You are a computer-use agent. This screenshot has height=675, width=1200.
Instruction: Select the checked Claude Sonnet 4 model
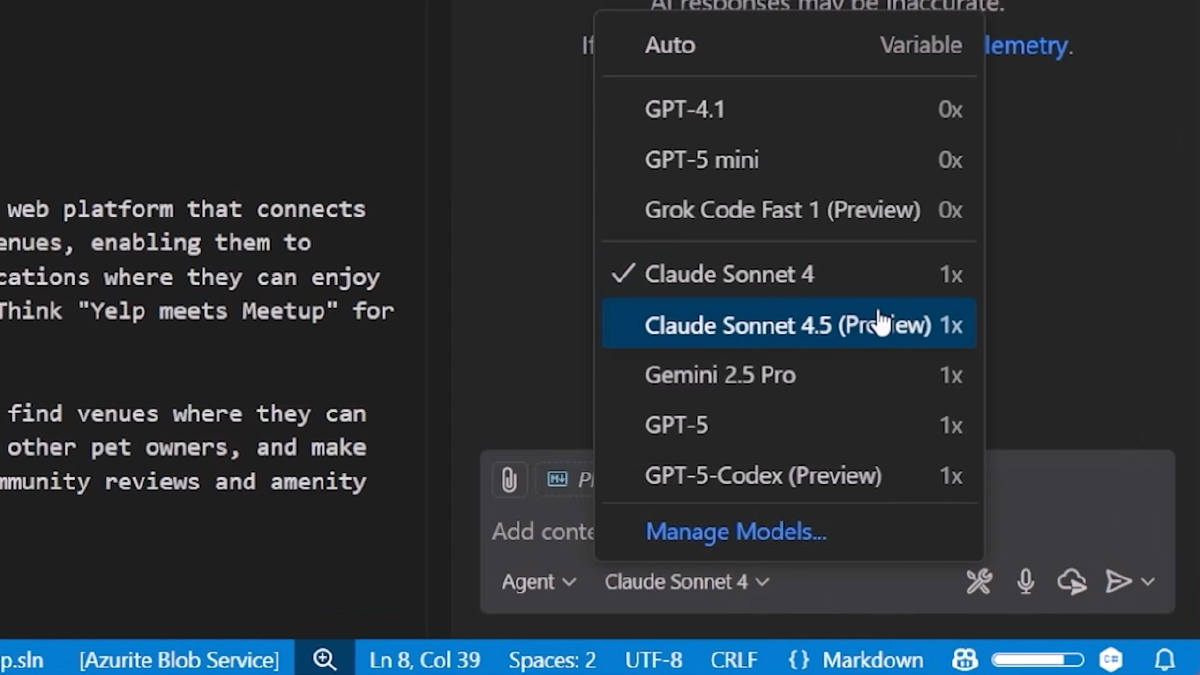[x=729, y=274]
